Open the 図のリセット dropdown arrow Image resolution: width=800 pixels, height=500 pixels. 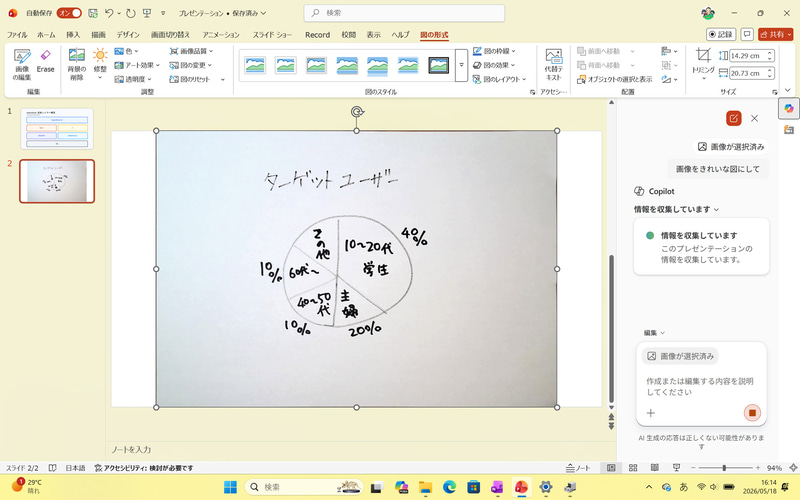(223, 80)
